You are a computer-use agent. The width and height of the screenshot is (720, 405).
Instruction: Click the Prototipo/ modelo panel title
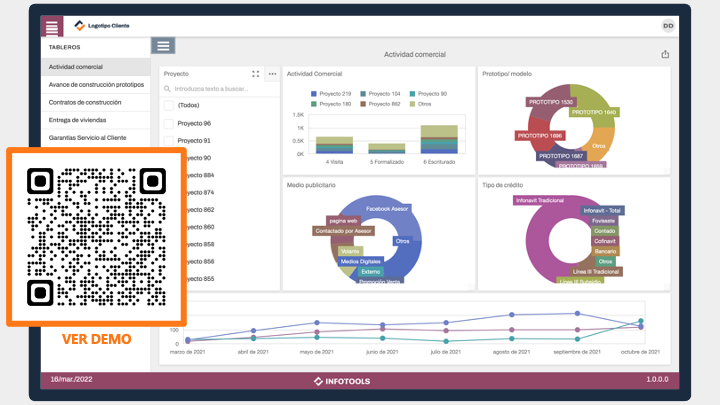[x=506, y=74]
